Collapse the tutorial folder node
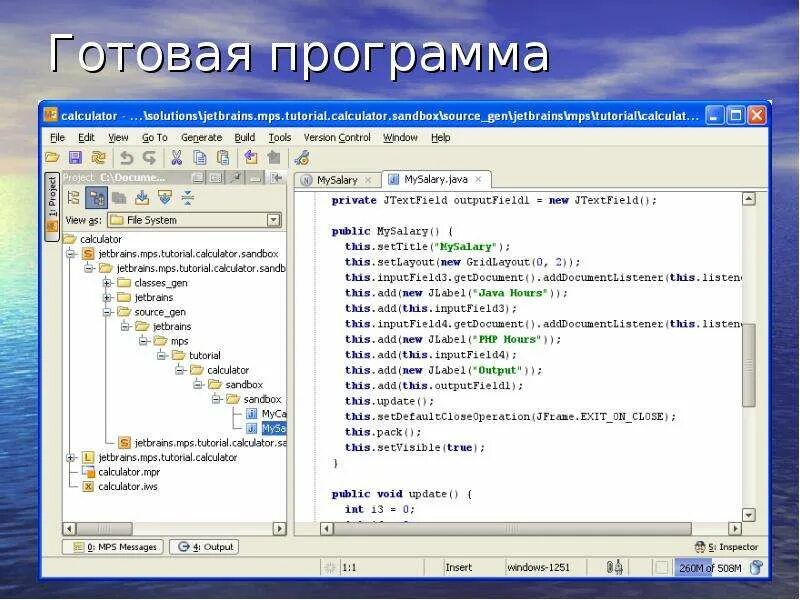This screenshot has width=800, height=600. pyautogui.click(x=162, y=356)
